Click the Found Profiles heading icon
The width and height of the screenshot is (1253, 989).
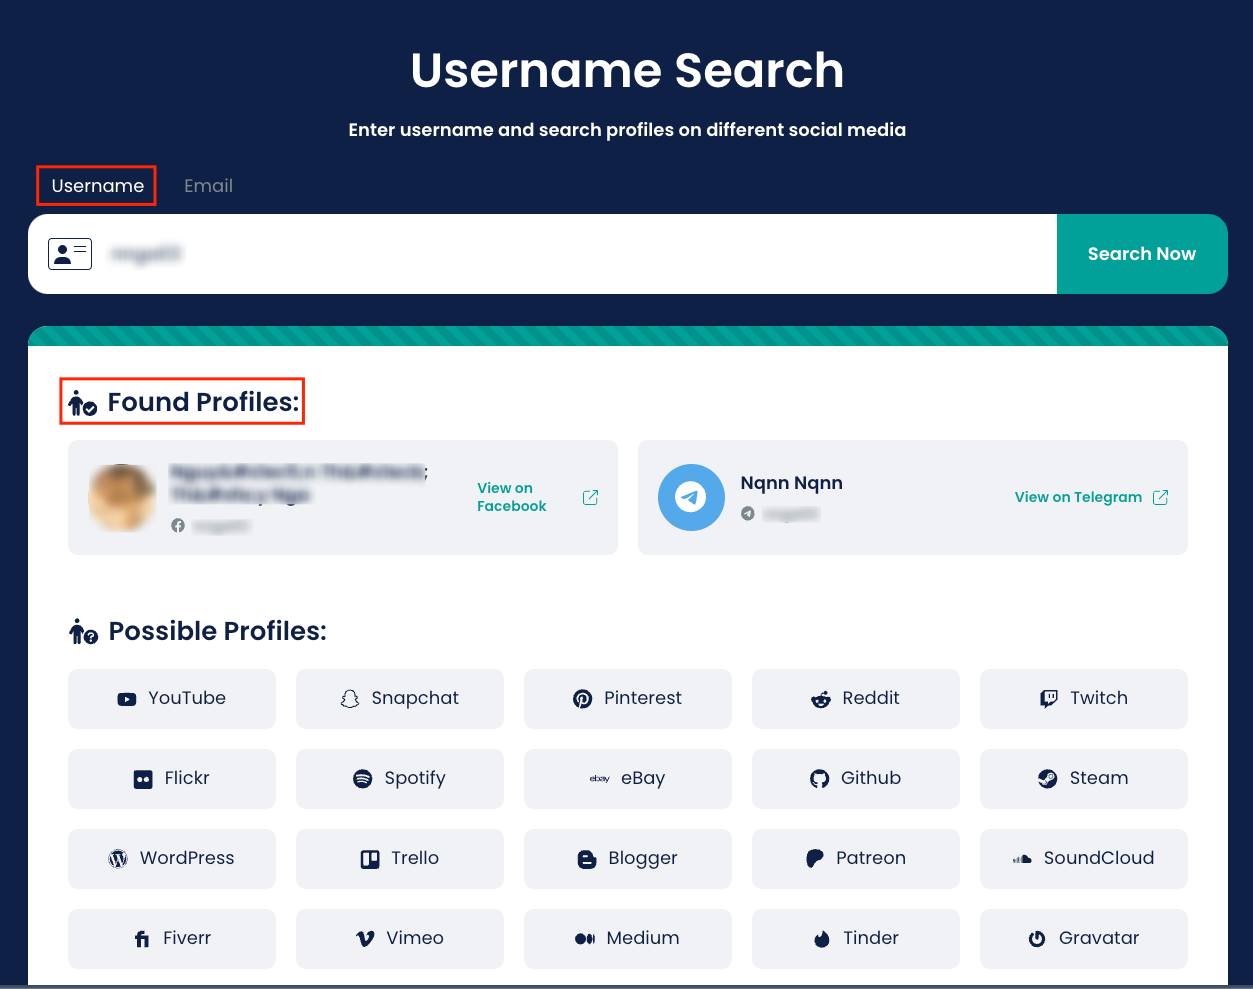click(x=83, y=402)
